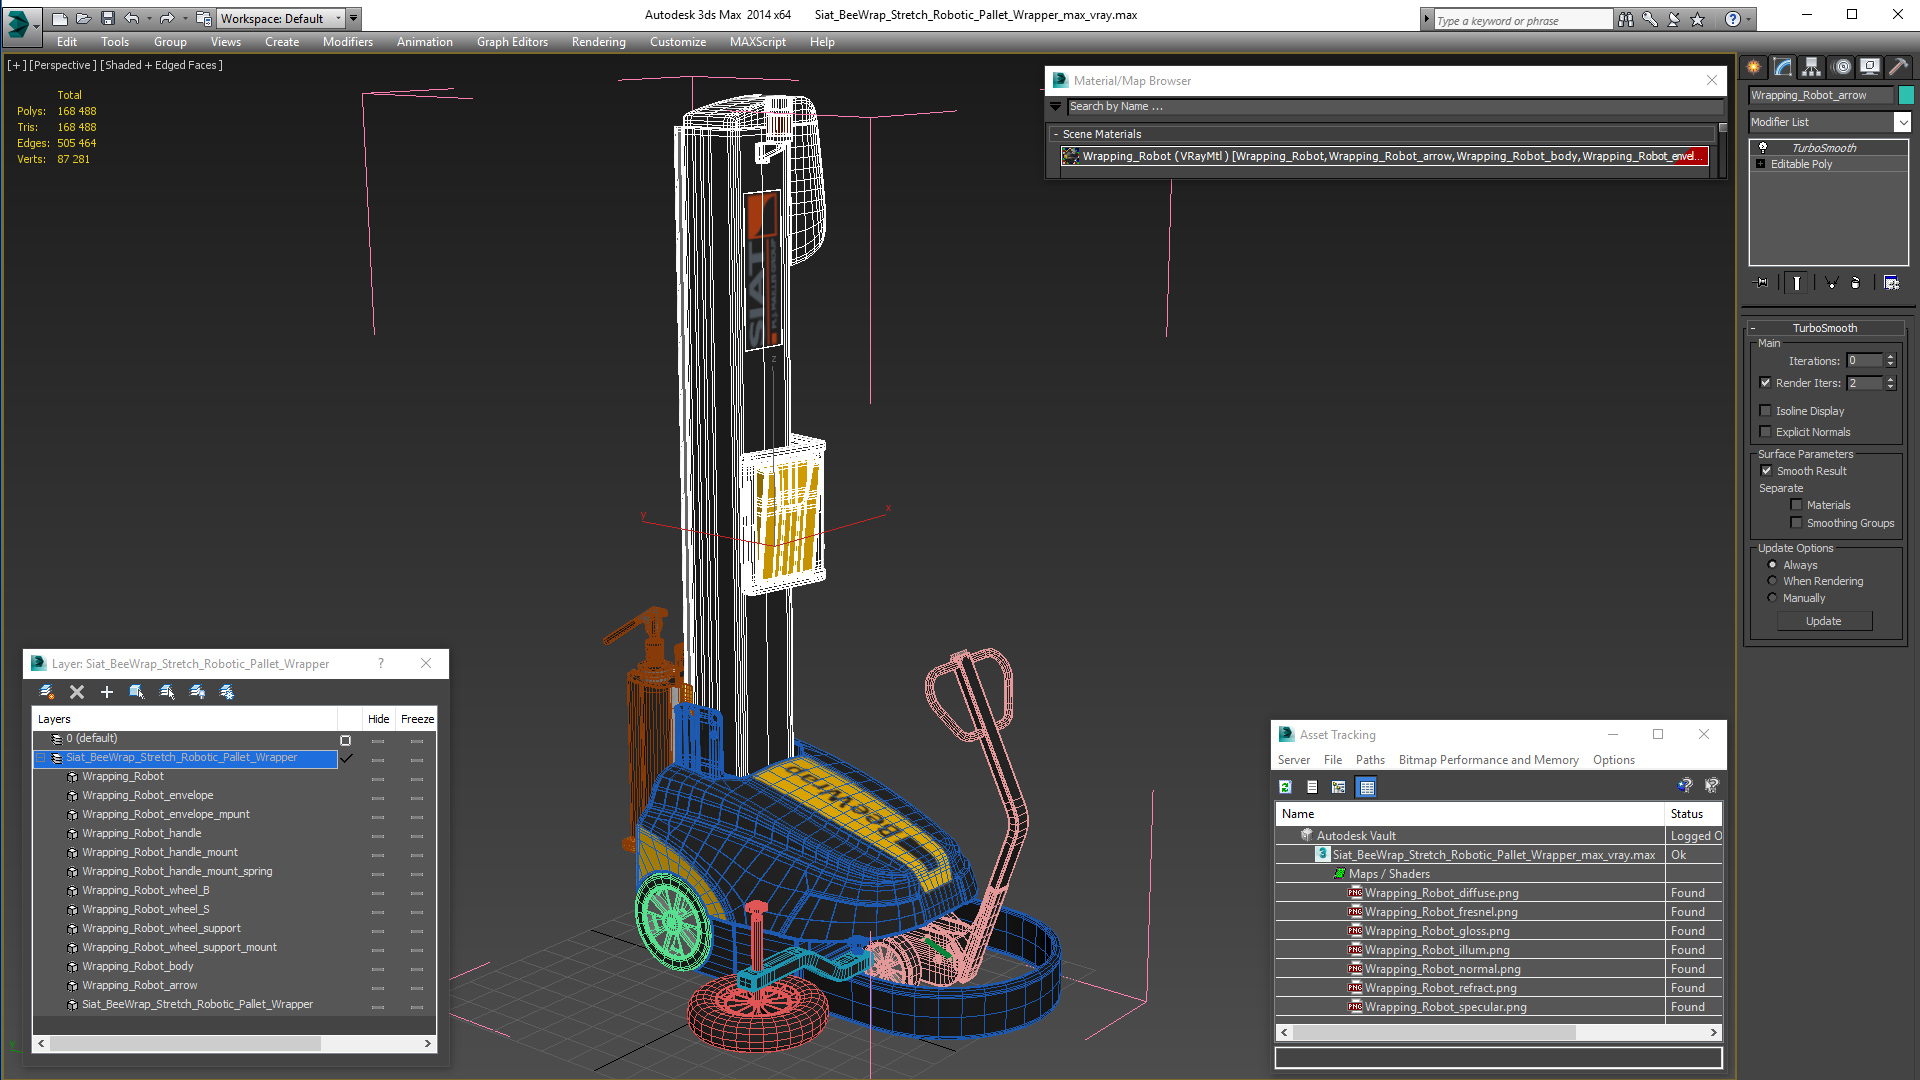This screenshot has width=1920, height=1080.
Task: Add selected objects to layer plus icon
Action: [x=107, y=692]
